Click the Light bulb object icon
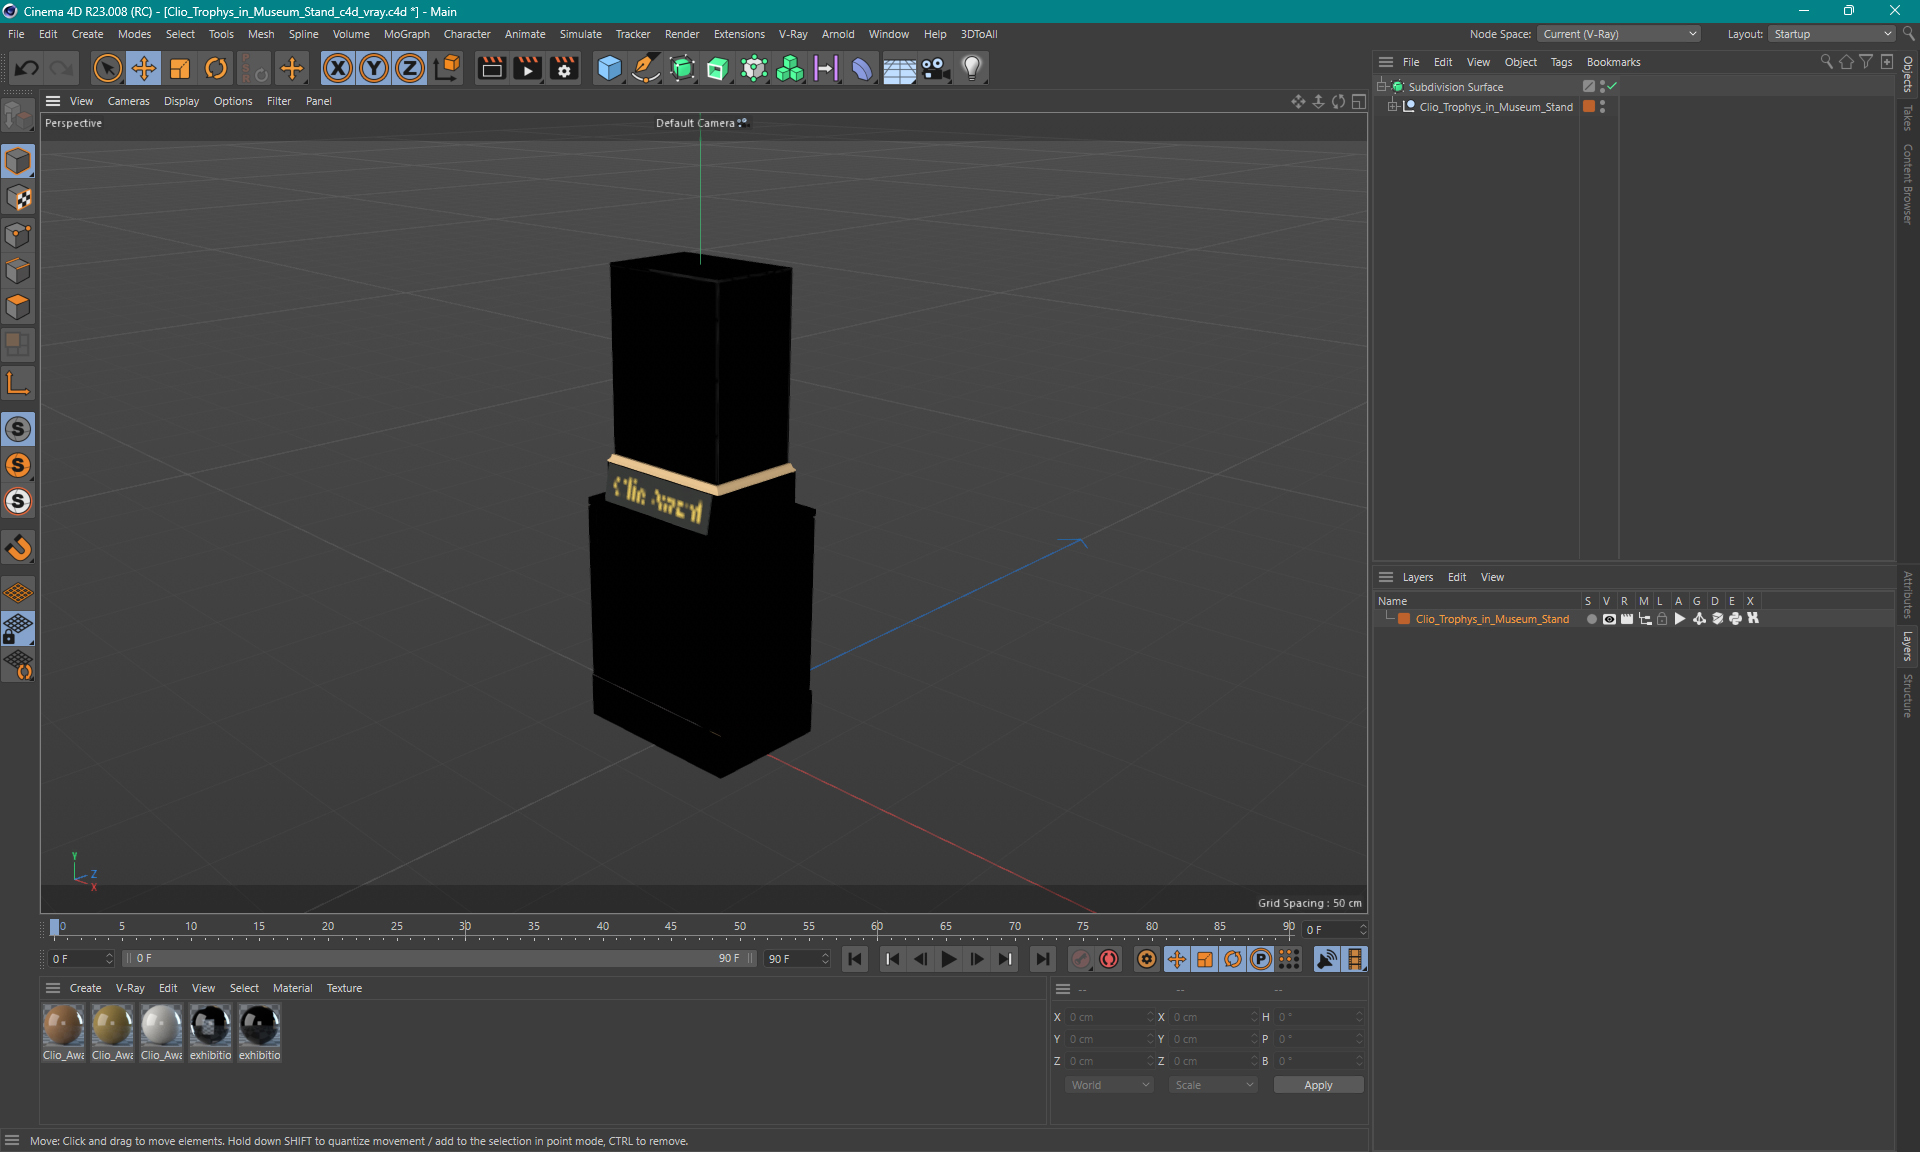 coord(972,68)
